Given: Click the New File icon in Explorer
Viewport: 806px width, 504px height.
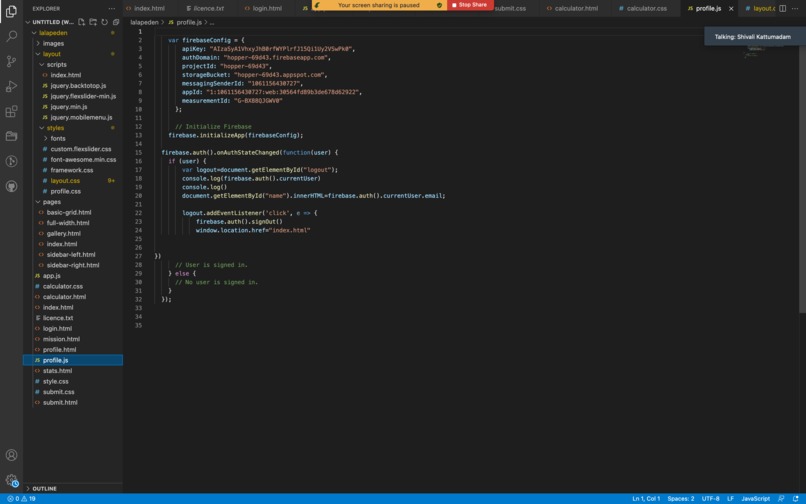Looking at the screenshot, I should pos(82,22).
